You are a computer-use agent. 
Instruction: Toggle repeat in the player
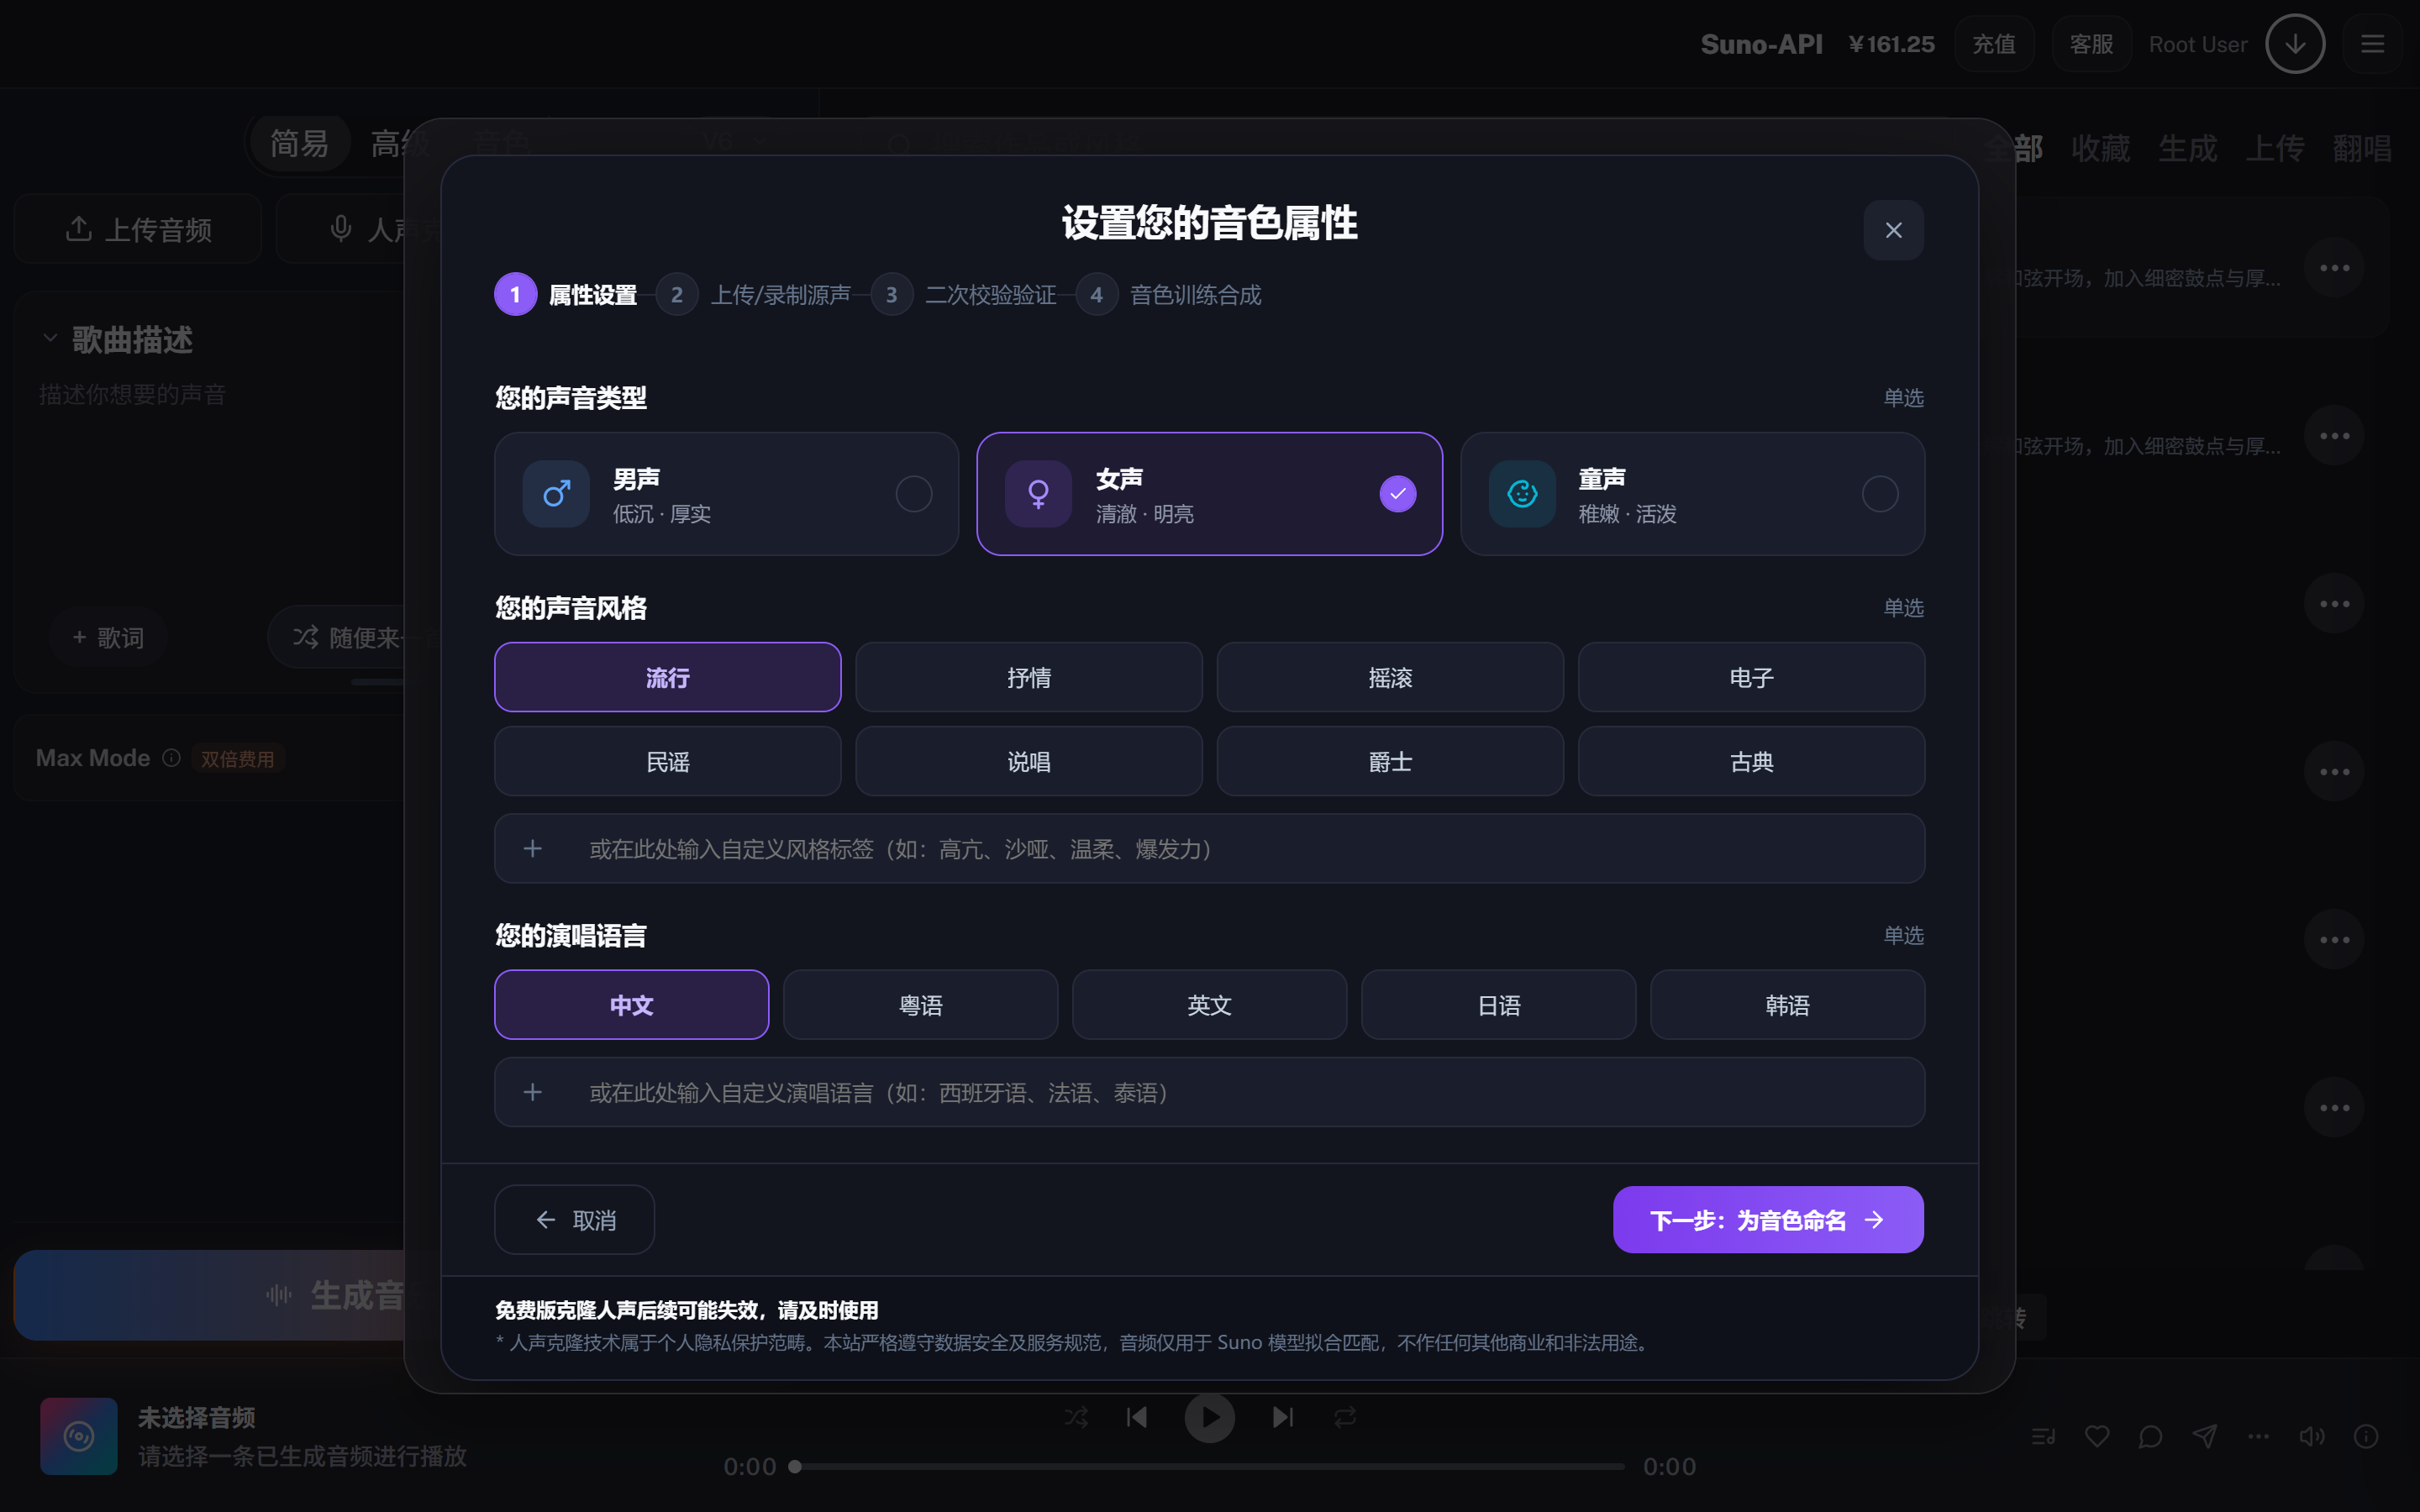point(1345,1416)
